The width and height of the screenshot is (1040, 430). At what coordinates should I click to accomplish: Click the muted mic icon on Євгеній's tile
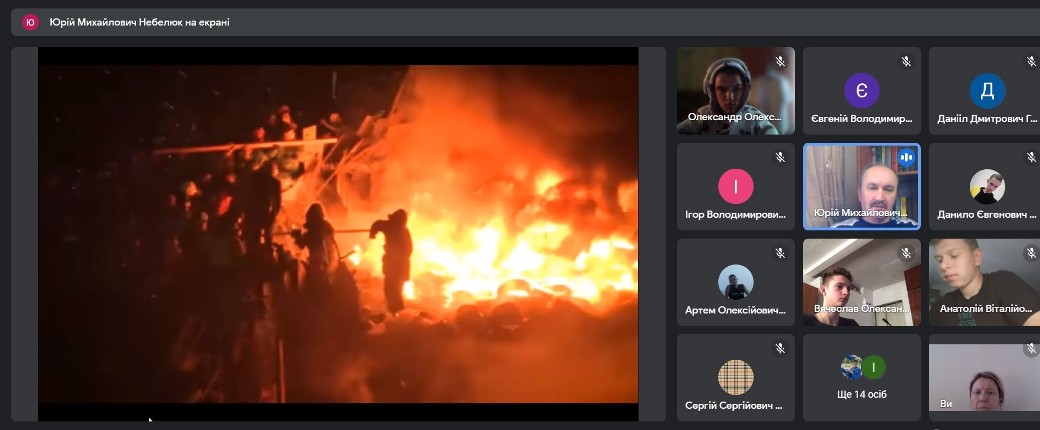tap(906, 62)
